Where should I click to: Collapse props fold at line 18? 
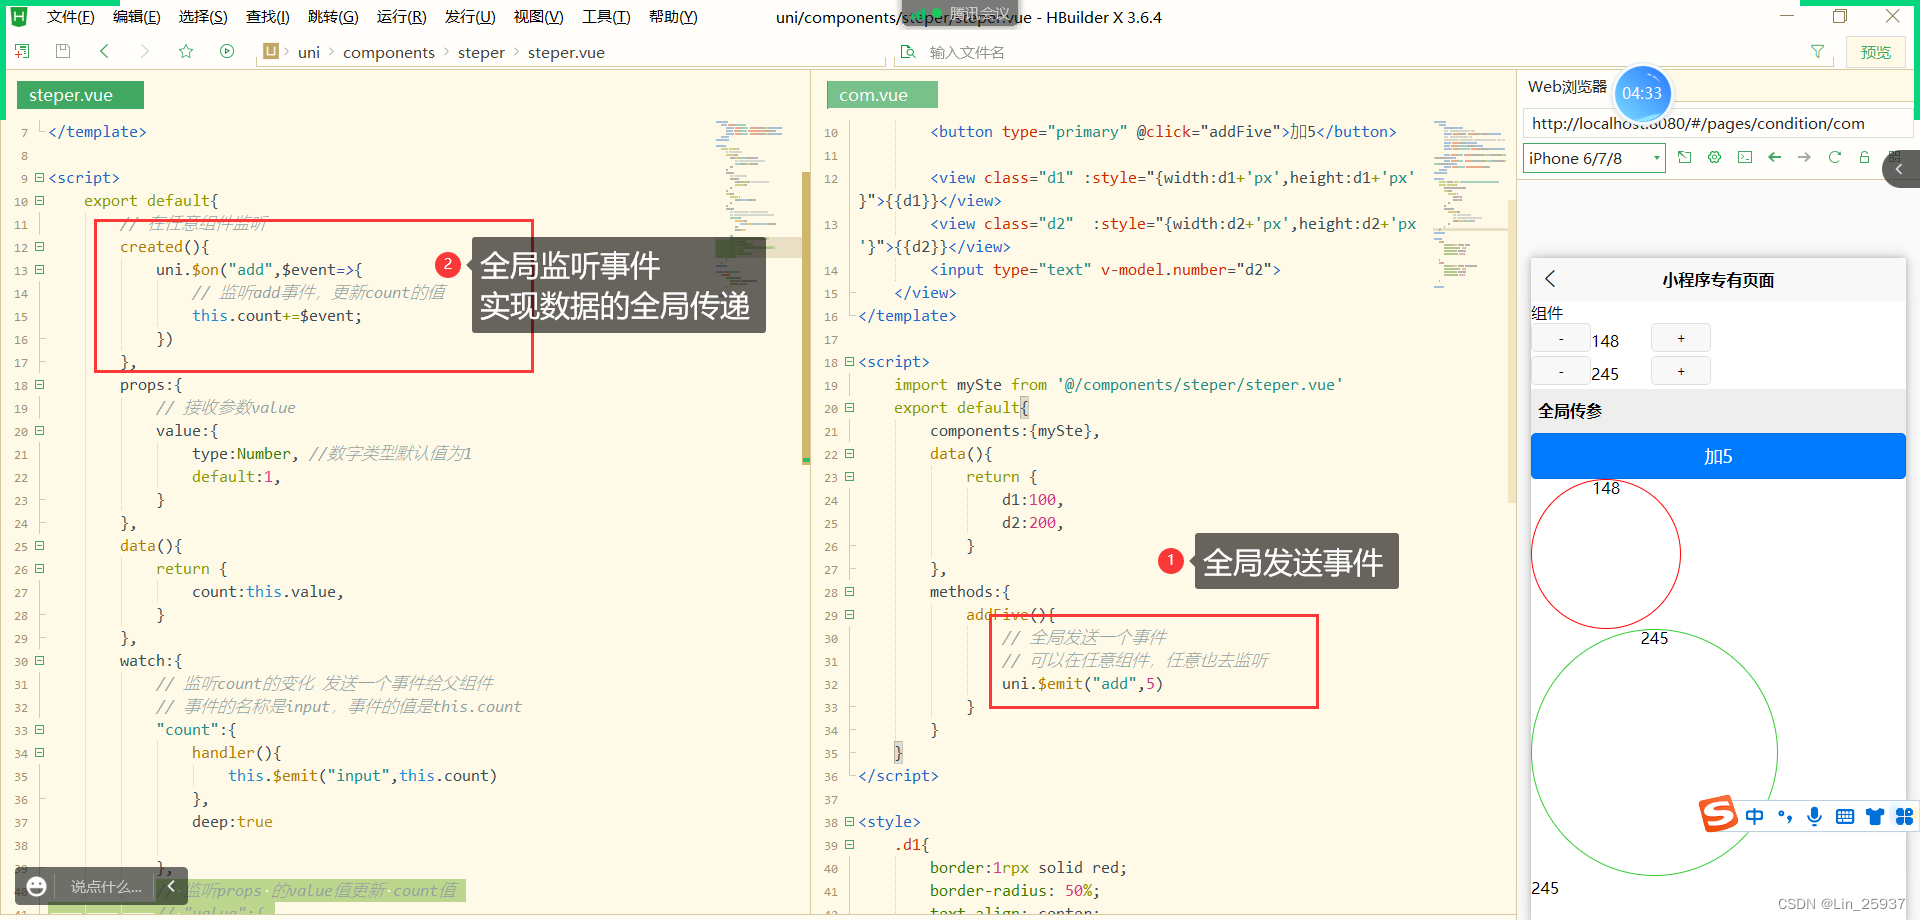[x=40, y=384]
